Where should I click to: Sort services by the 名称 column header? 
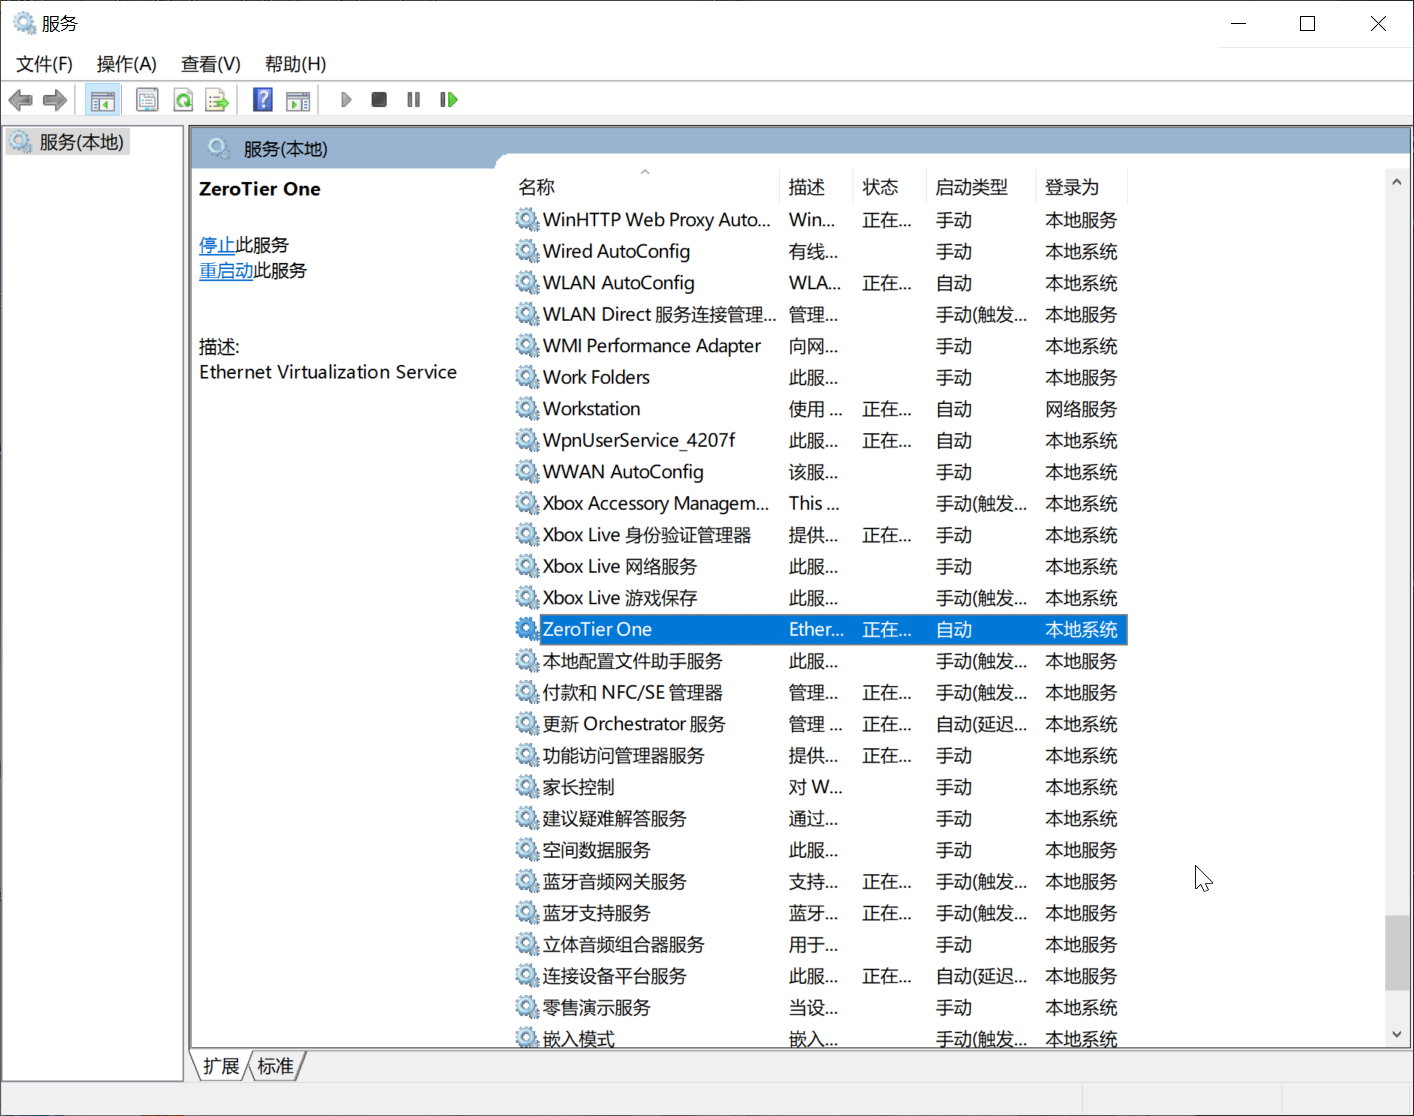click(x=537, y=187)
